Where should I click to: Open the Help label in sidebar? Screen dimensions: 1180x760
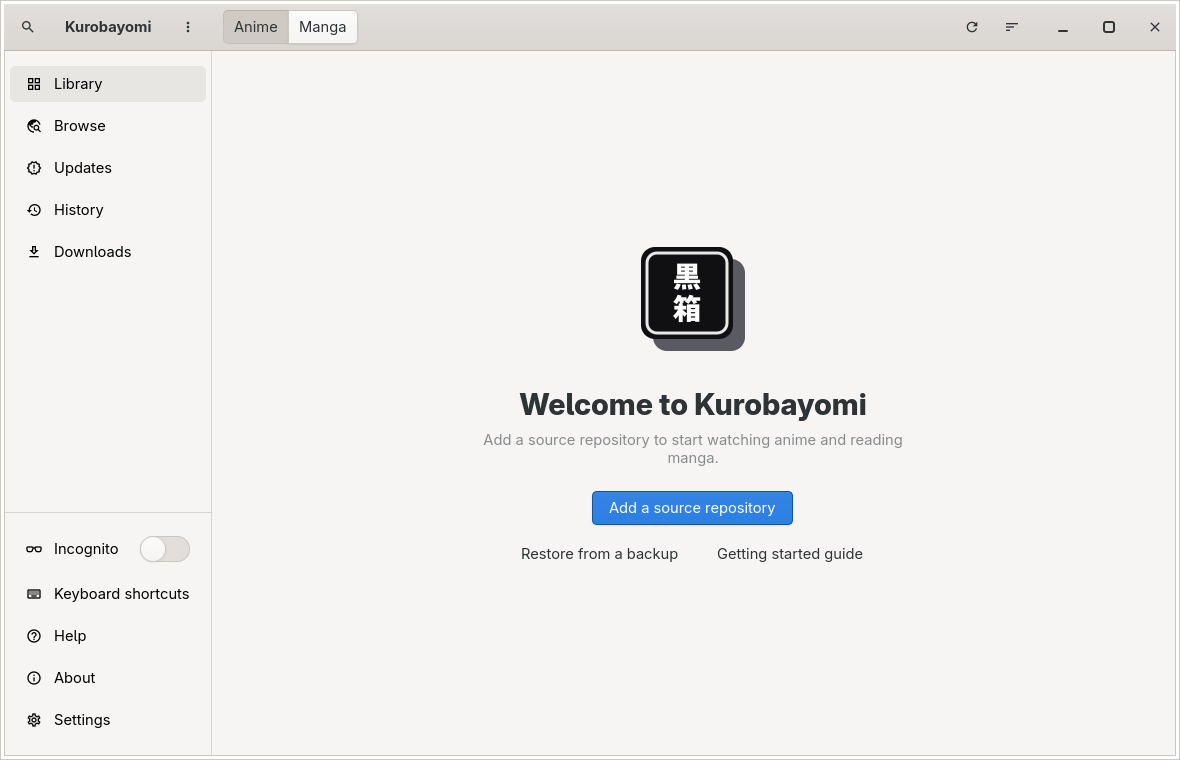[x=70, y=637]
